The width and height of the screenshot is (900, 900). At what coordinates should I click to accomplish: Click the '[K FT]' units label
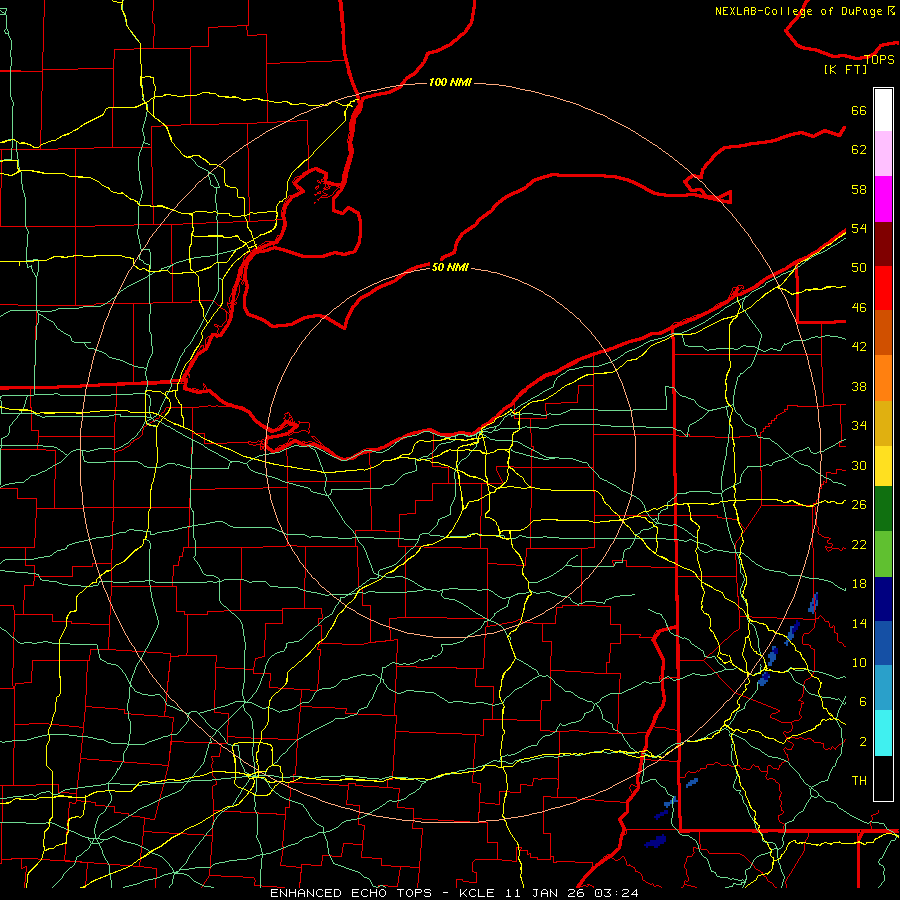tap(845, 70)
